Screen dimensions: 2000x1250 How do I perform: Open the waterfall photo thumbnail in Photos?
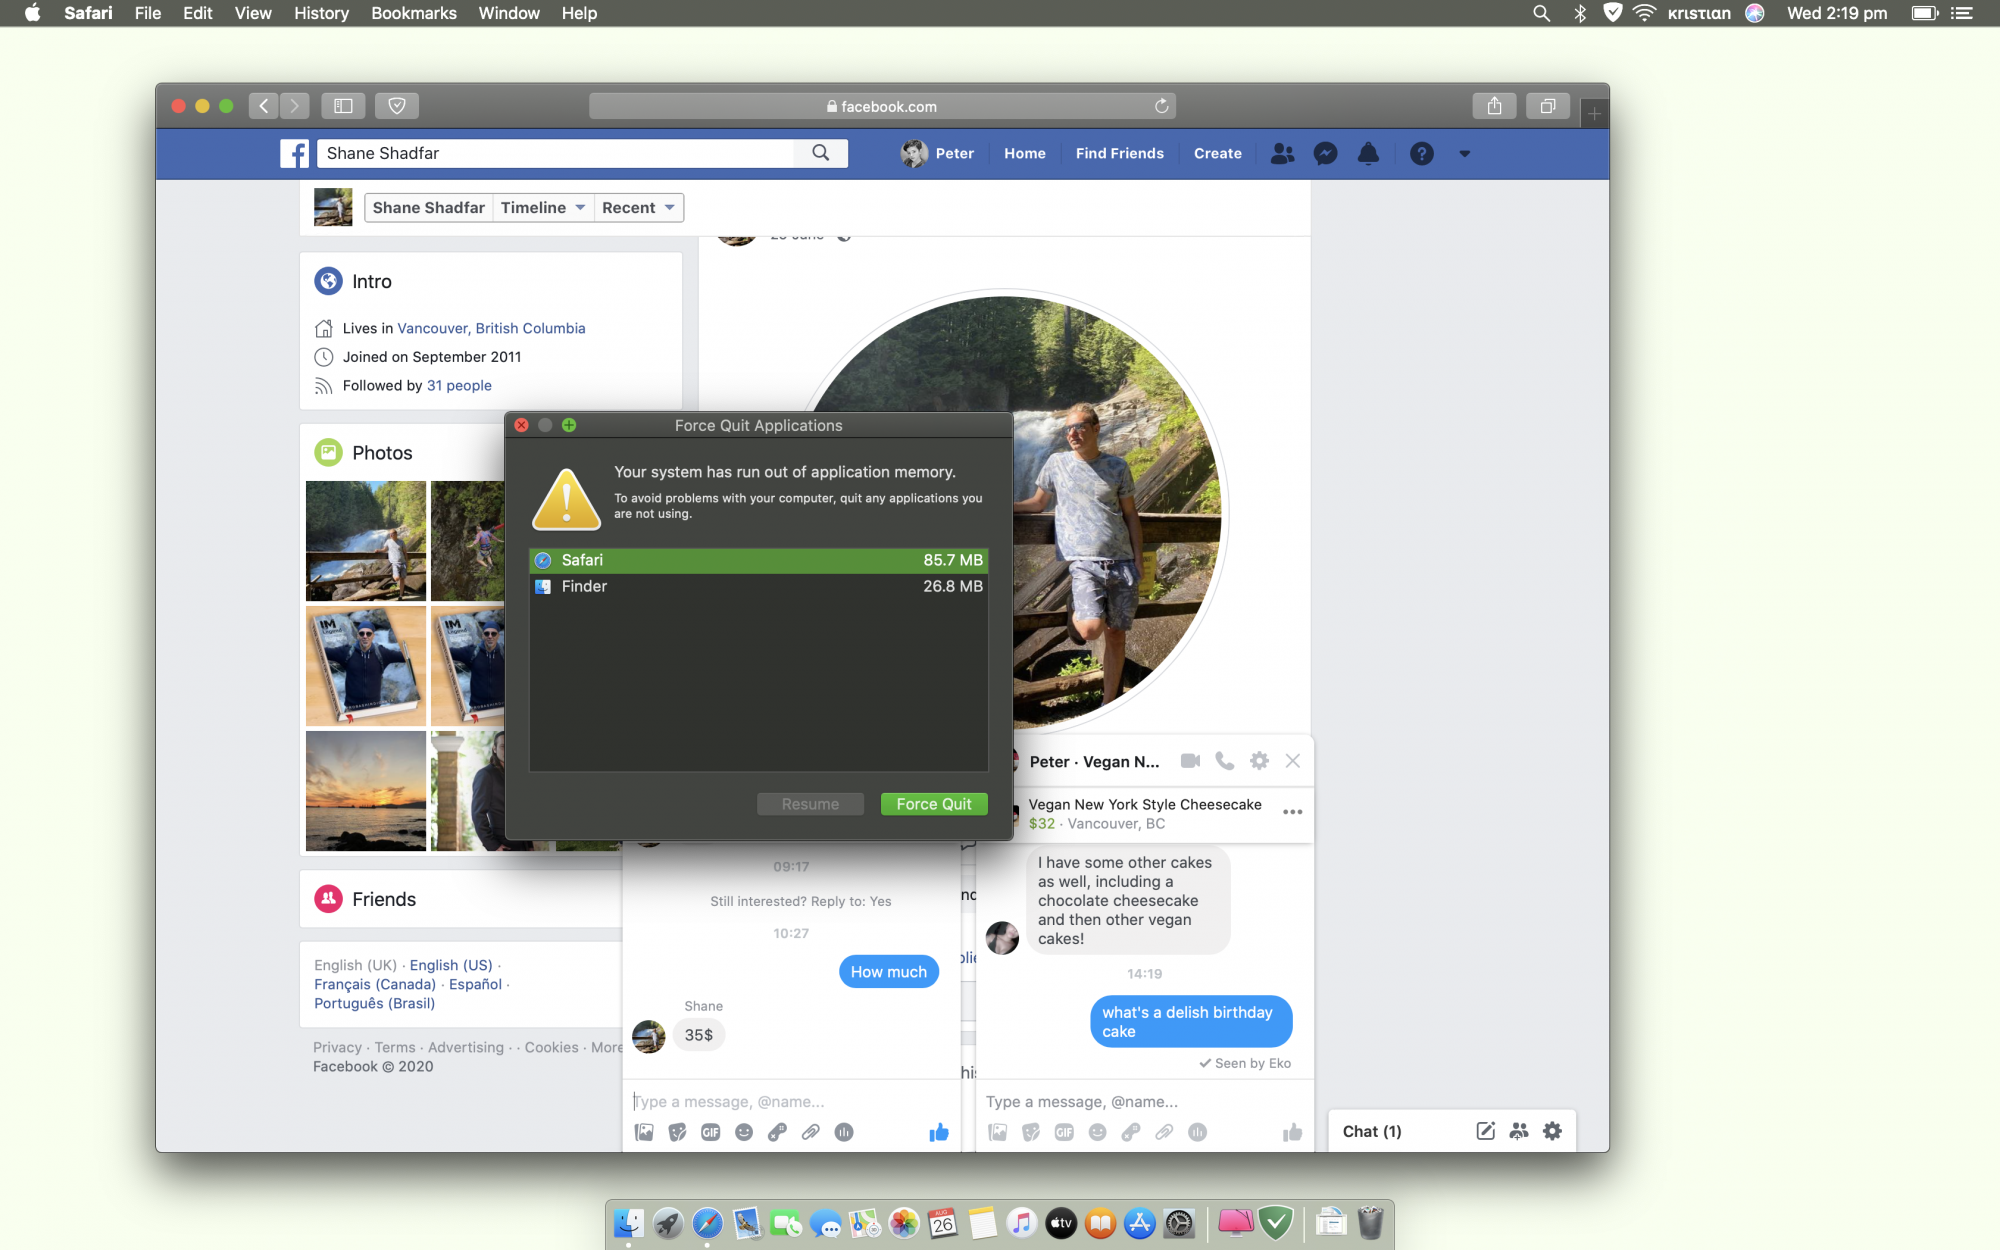click(x=366, y=541)
